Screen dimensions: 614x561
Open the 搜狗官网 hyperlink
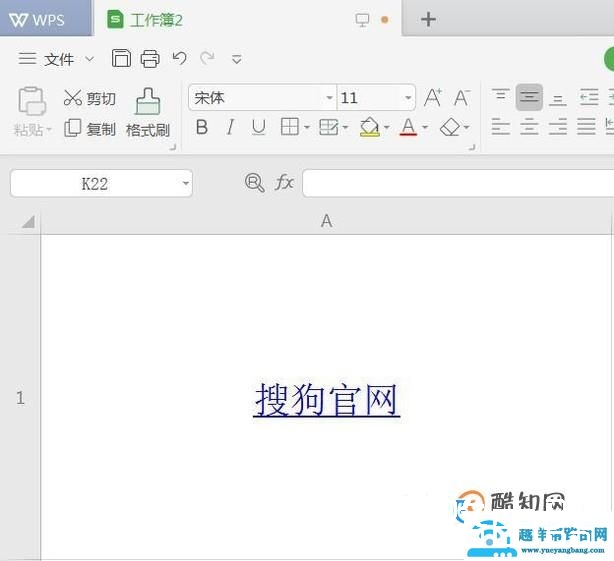tap(326, 399)
